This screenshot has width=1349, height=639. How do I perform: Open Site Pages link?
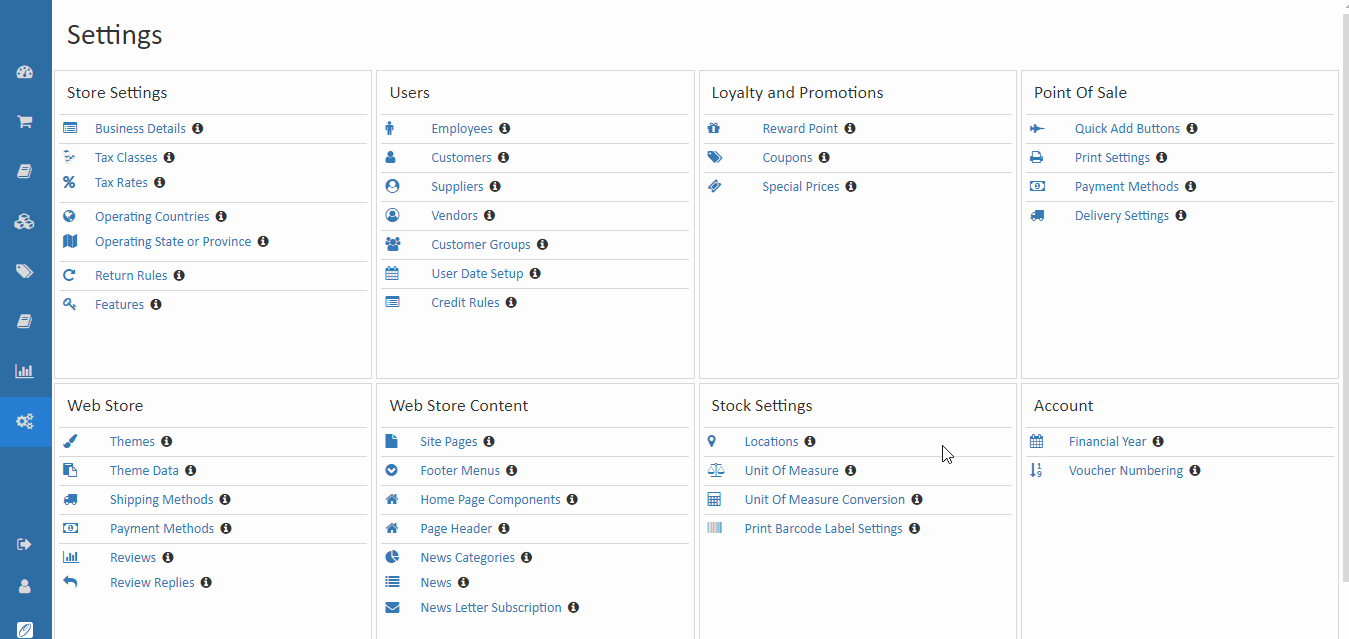tap(449, 442)
